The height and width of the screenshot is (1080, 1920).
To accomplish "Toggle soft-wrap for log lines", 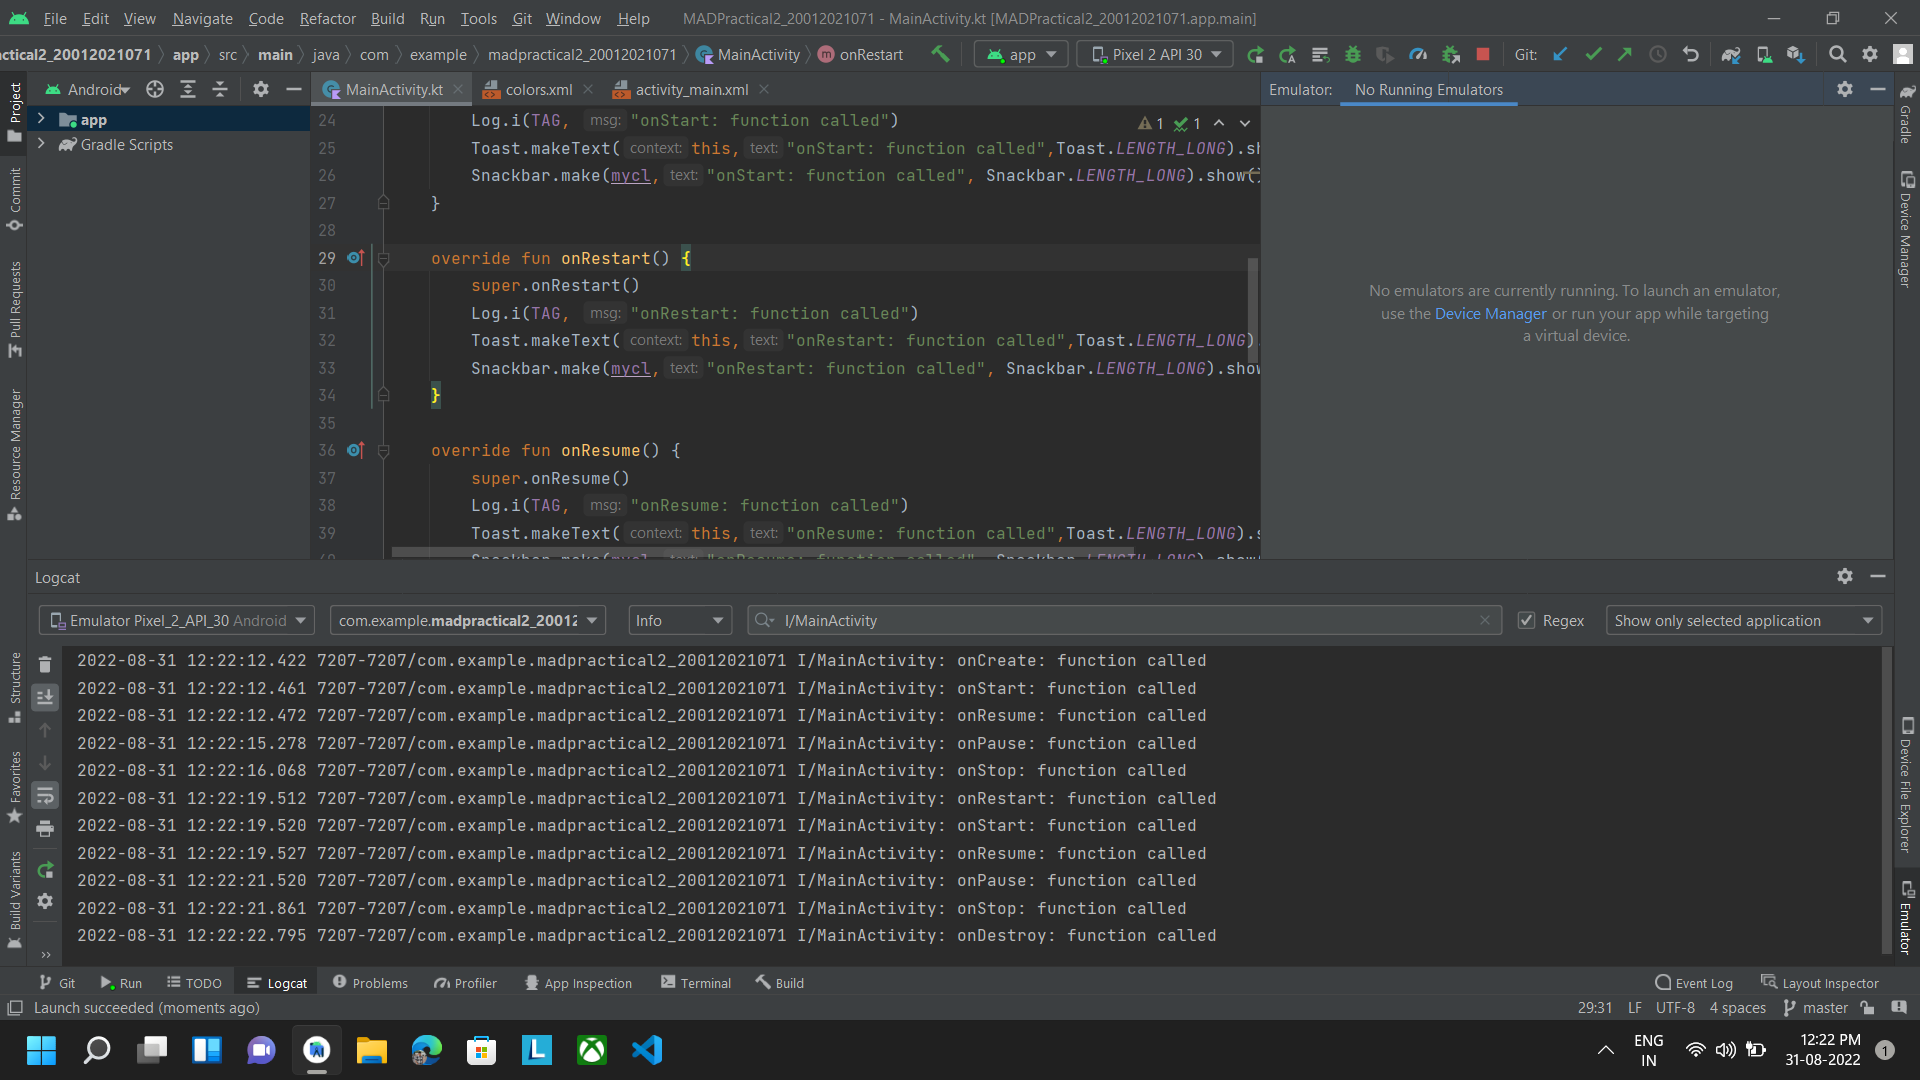I will pos(45,796).
